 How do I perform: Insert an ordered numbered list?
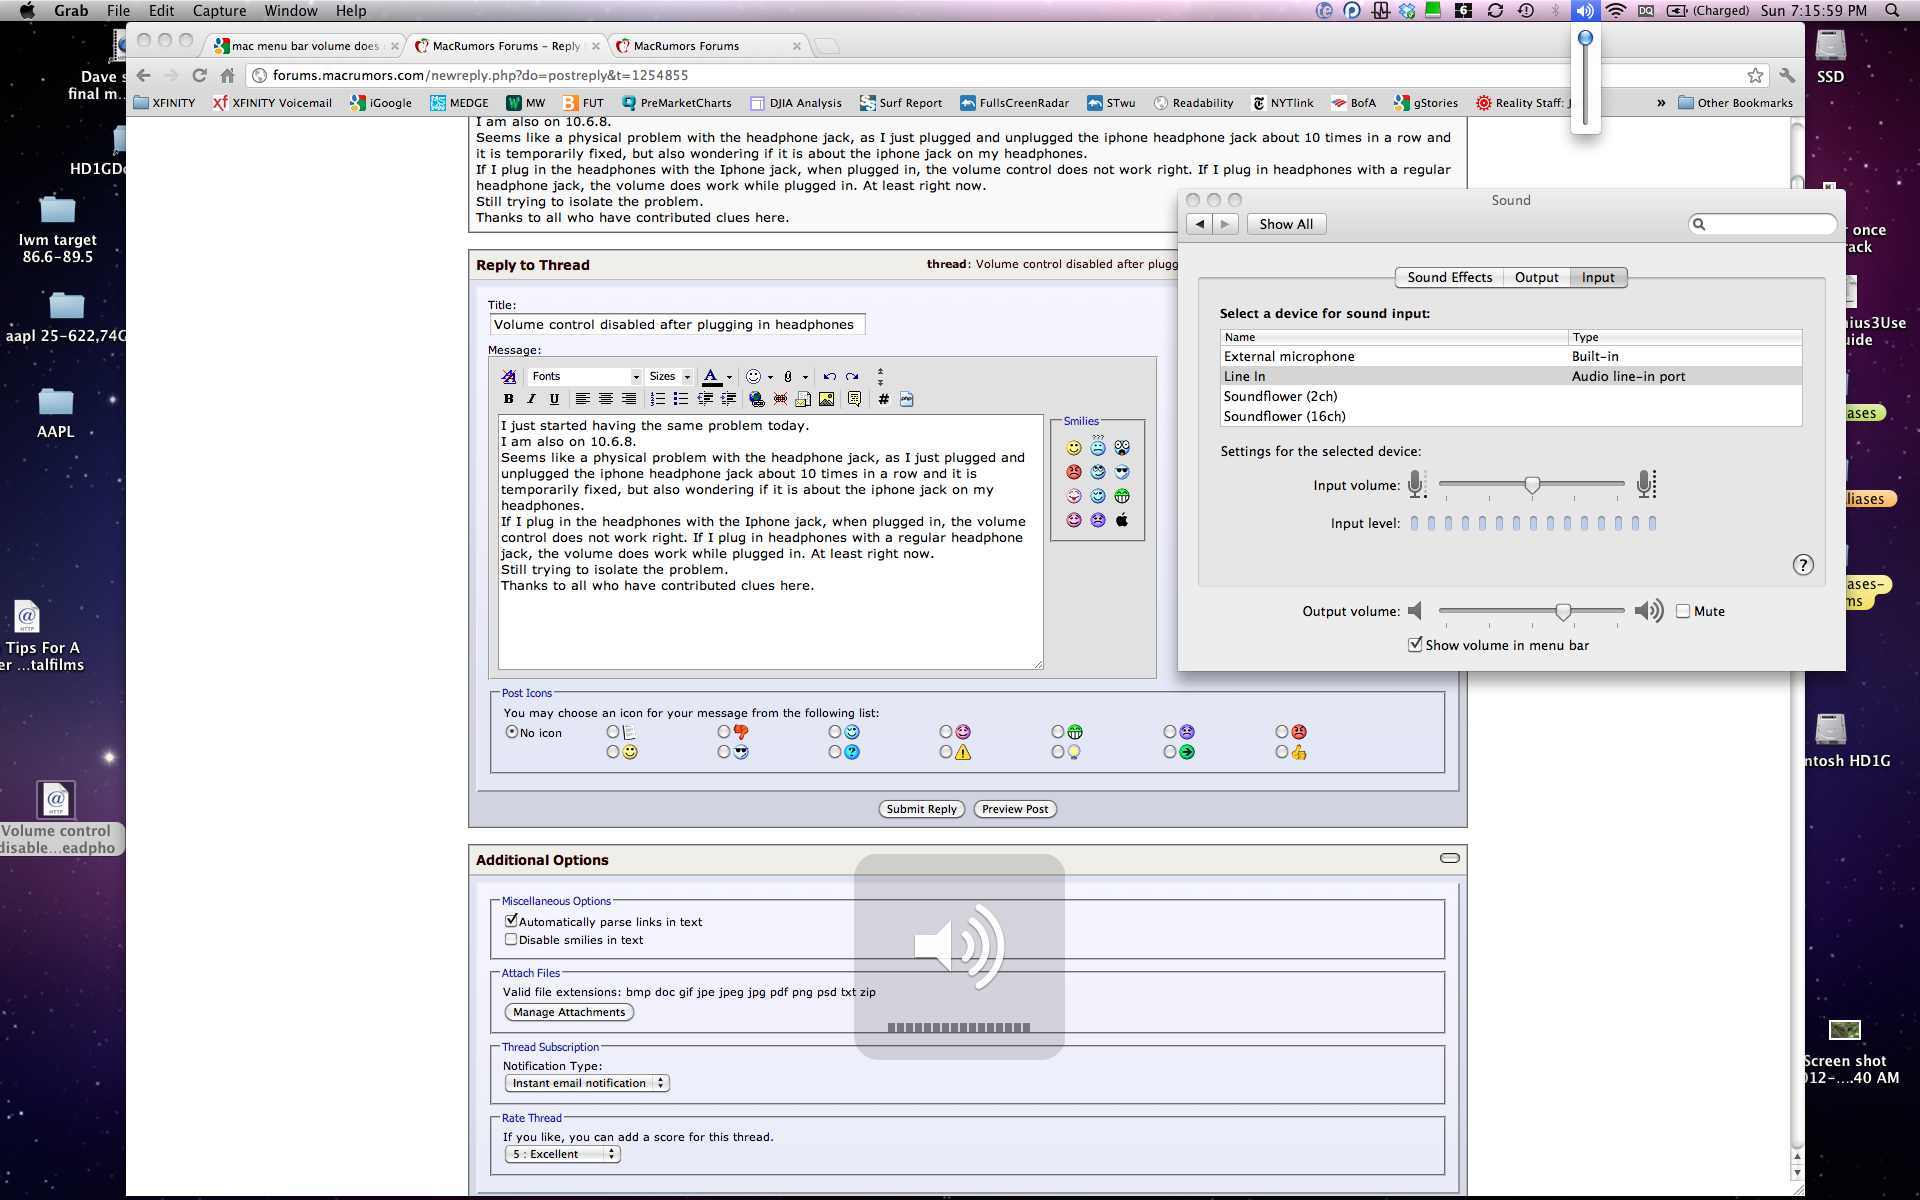657,399
